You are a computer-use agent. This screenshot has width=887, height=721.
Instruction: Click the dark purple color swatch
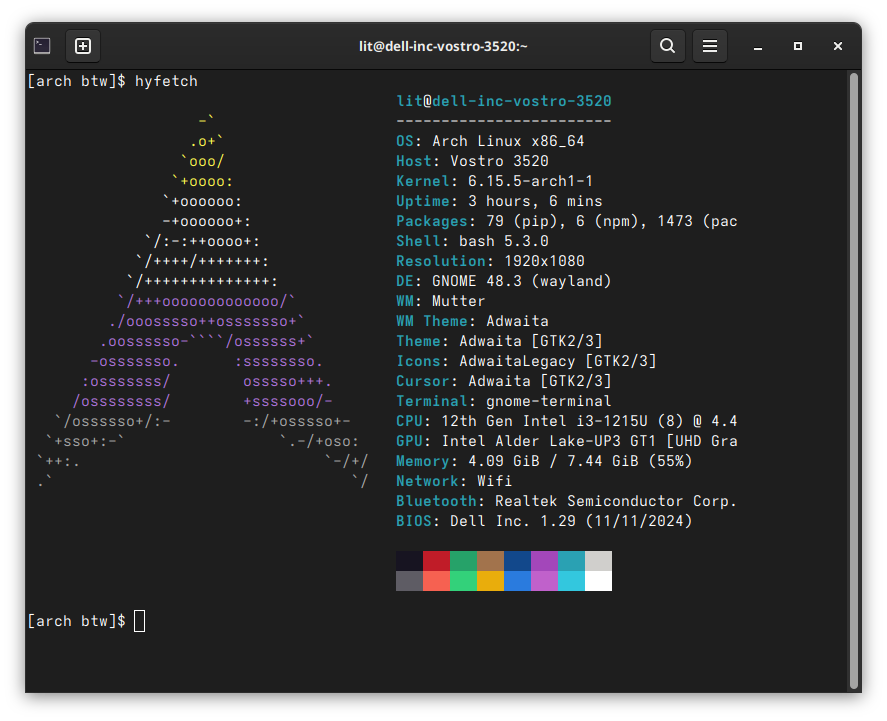545,561
